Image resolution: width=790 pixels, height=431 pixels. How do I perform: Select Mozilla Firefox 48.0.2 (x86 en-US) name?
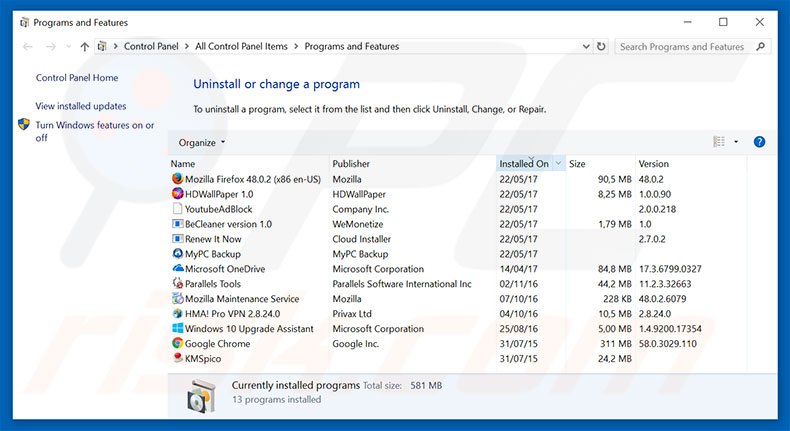pos(253,179)
